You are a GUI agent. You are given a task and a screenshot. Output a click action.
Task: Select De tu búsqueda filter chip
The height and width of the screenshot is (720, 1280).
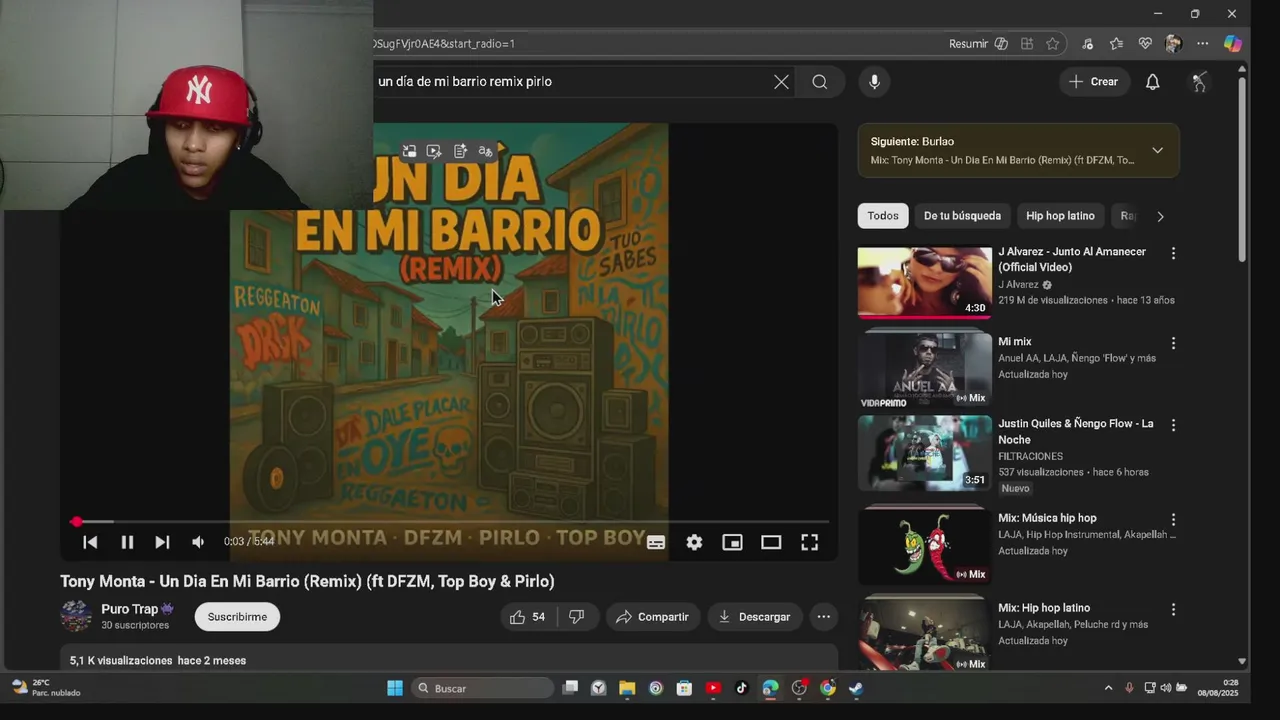tap(962, 216)
